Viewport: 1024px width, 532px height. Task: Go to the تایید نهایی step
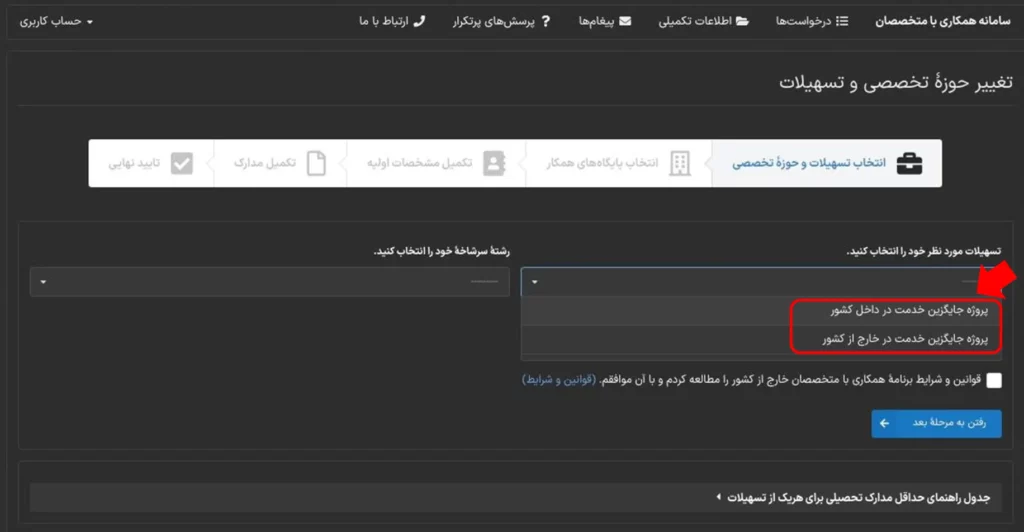tap(151, 163)
